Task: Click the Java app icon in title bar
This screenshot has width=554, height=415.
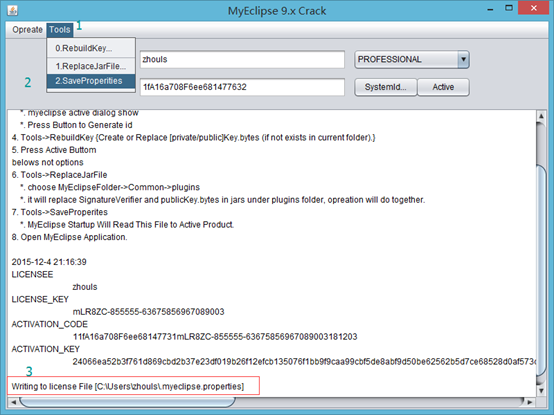Action: 12,11
